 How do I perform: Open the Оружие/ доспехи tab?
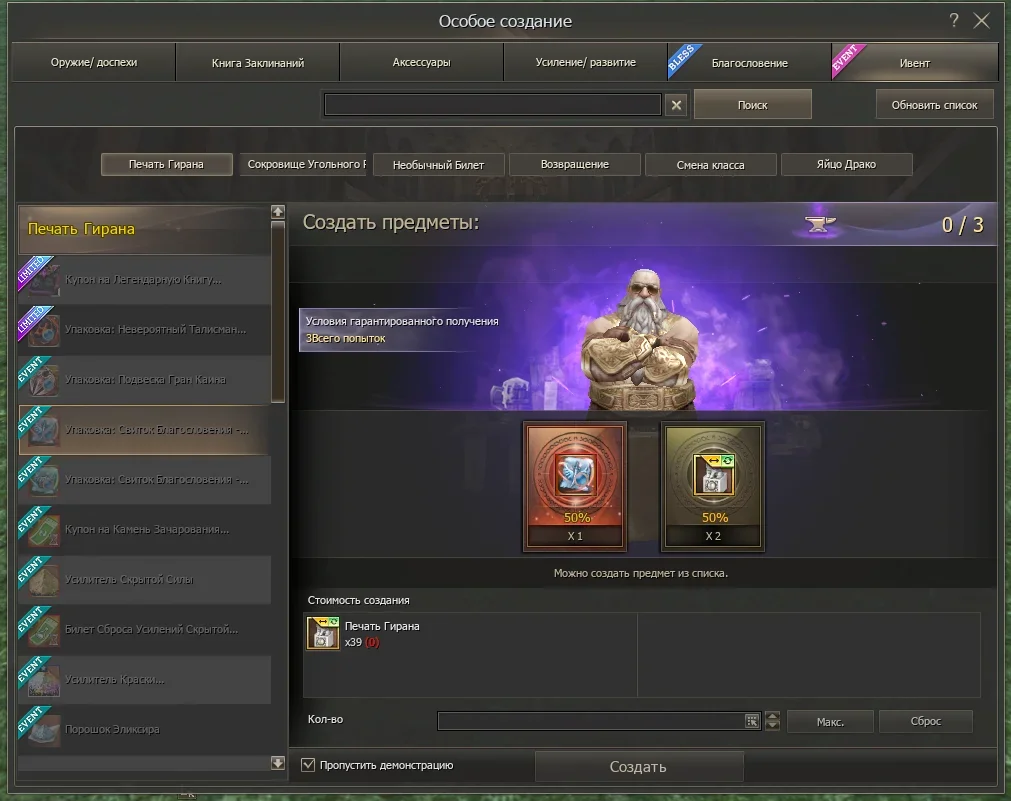pyautogui.click(x=94, y=63)
